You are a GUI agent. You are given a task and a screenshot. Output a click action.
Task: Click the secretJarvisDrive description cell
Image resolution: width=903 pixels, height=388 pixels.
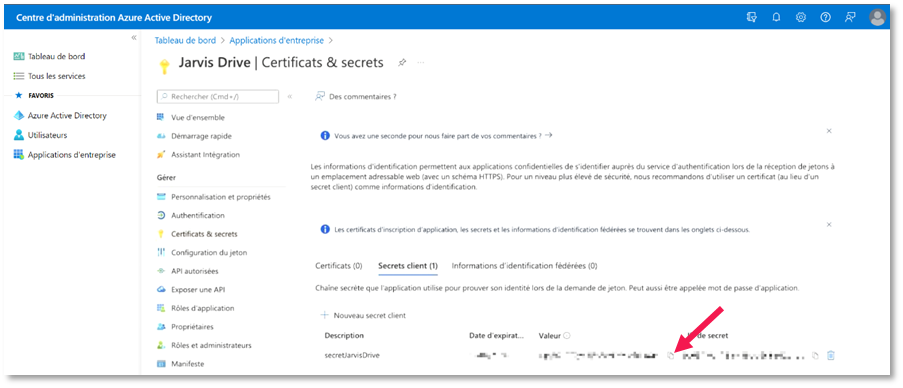pos(352,355)
